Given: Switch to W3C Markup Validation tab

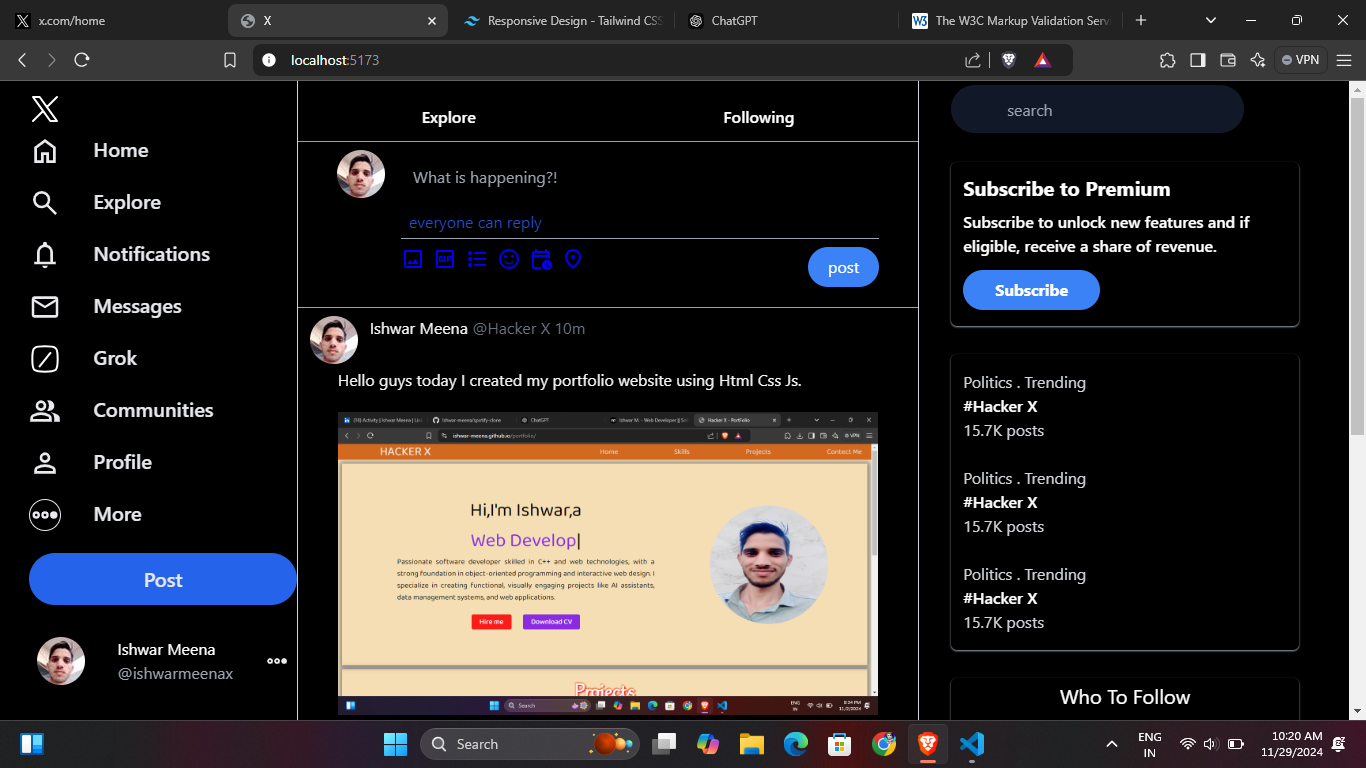Looking at the screenshot, I should [1012, 20].
